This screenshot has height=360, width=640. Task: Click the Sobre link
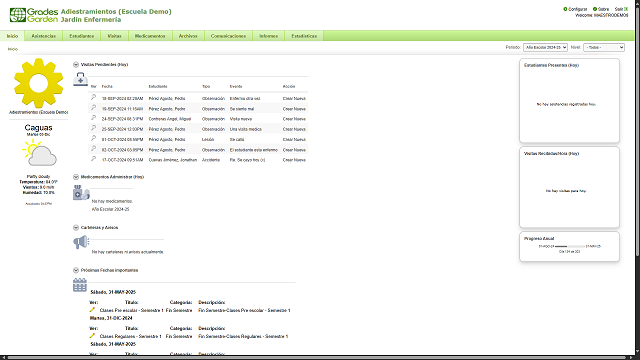[603, 9]
